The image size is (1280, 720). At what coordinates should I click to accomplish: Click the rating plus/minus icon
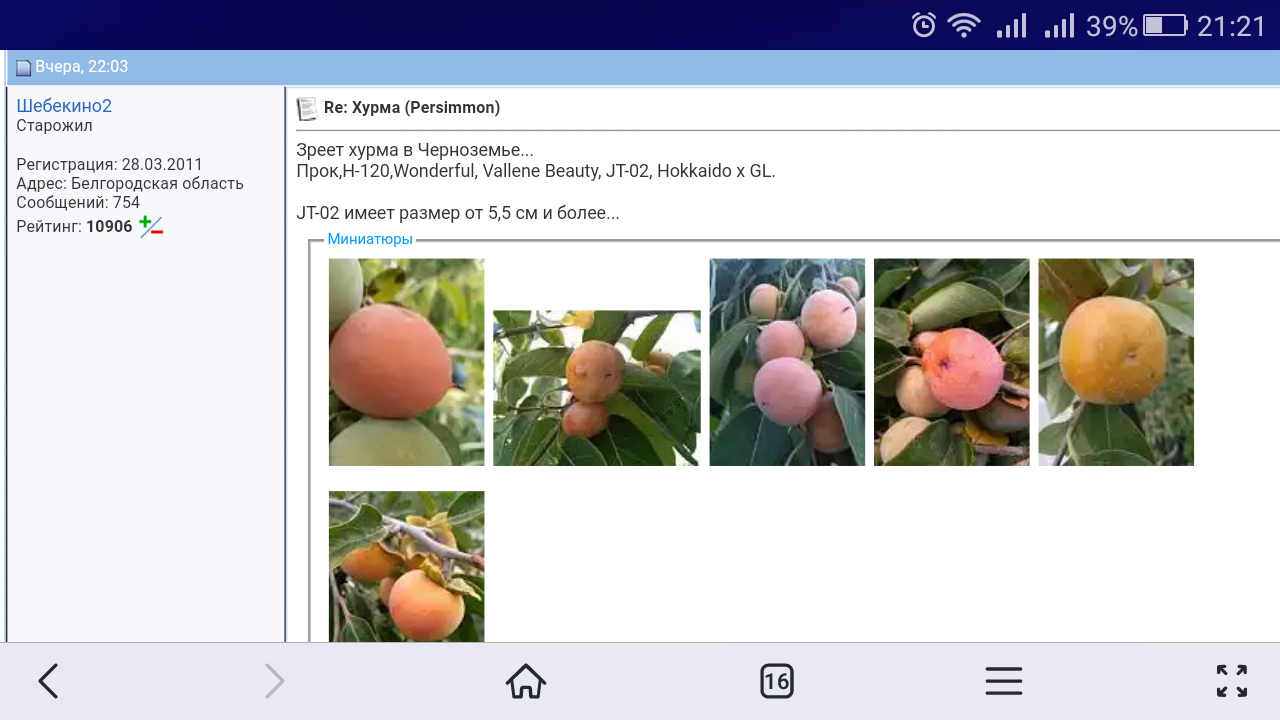coord(151,226)
